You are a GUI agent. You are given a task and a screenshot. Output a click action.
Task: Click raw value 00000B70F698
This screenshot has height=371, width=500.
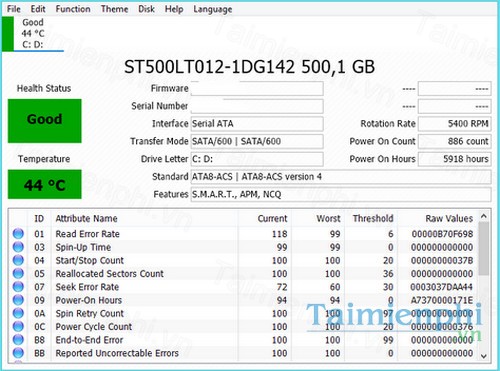(442, 234)
